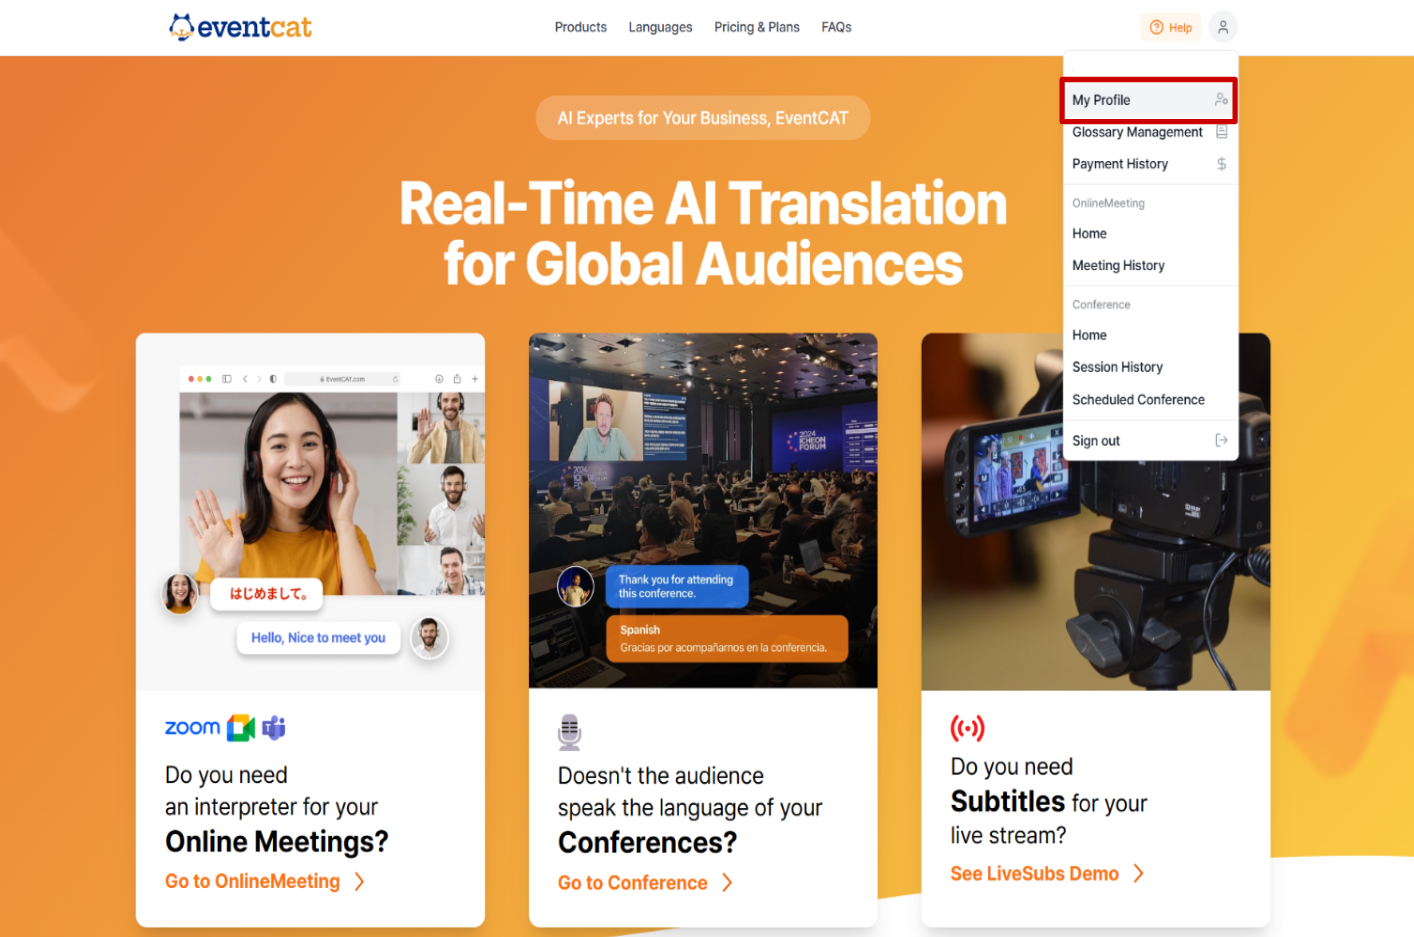1414x937 pixels.
Task: Open the Languages menu
Action: (660, 27)
